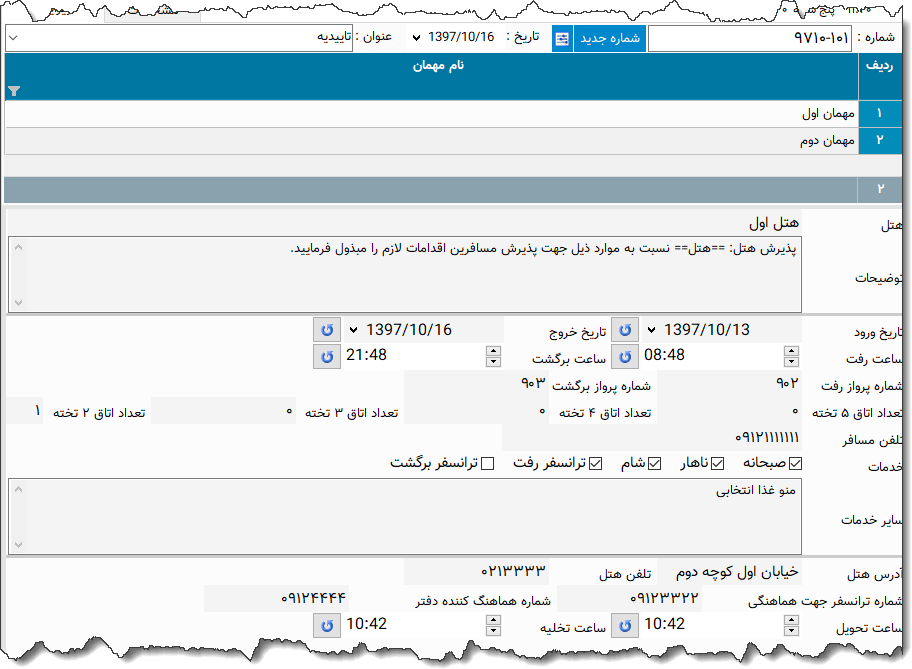Open the تاریخ dropdown showing 1397/10/16
This screenshot has width=912, height=669.
click(x=418, y=38)
